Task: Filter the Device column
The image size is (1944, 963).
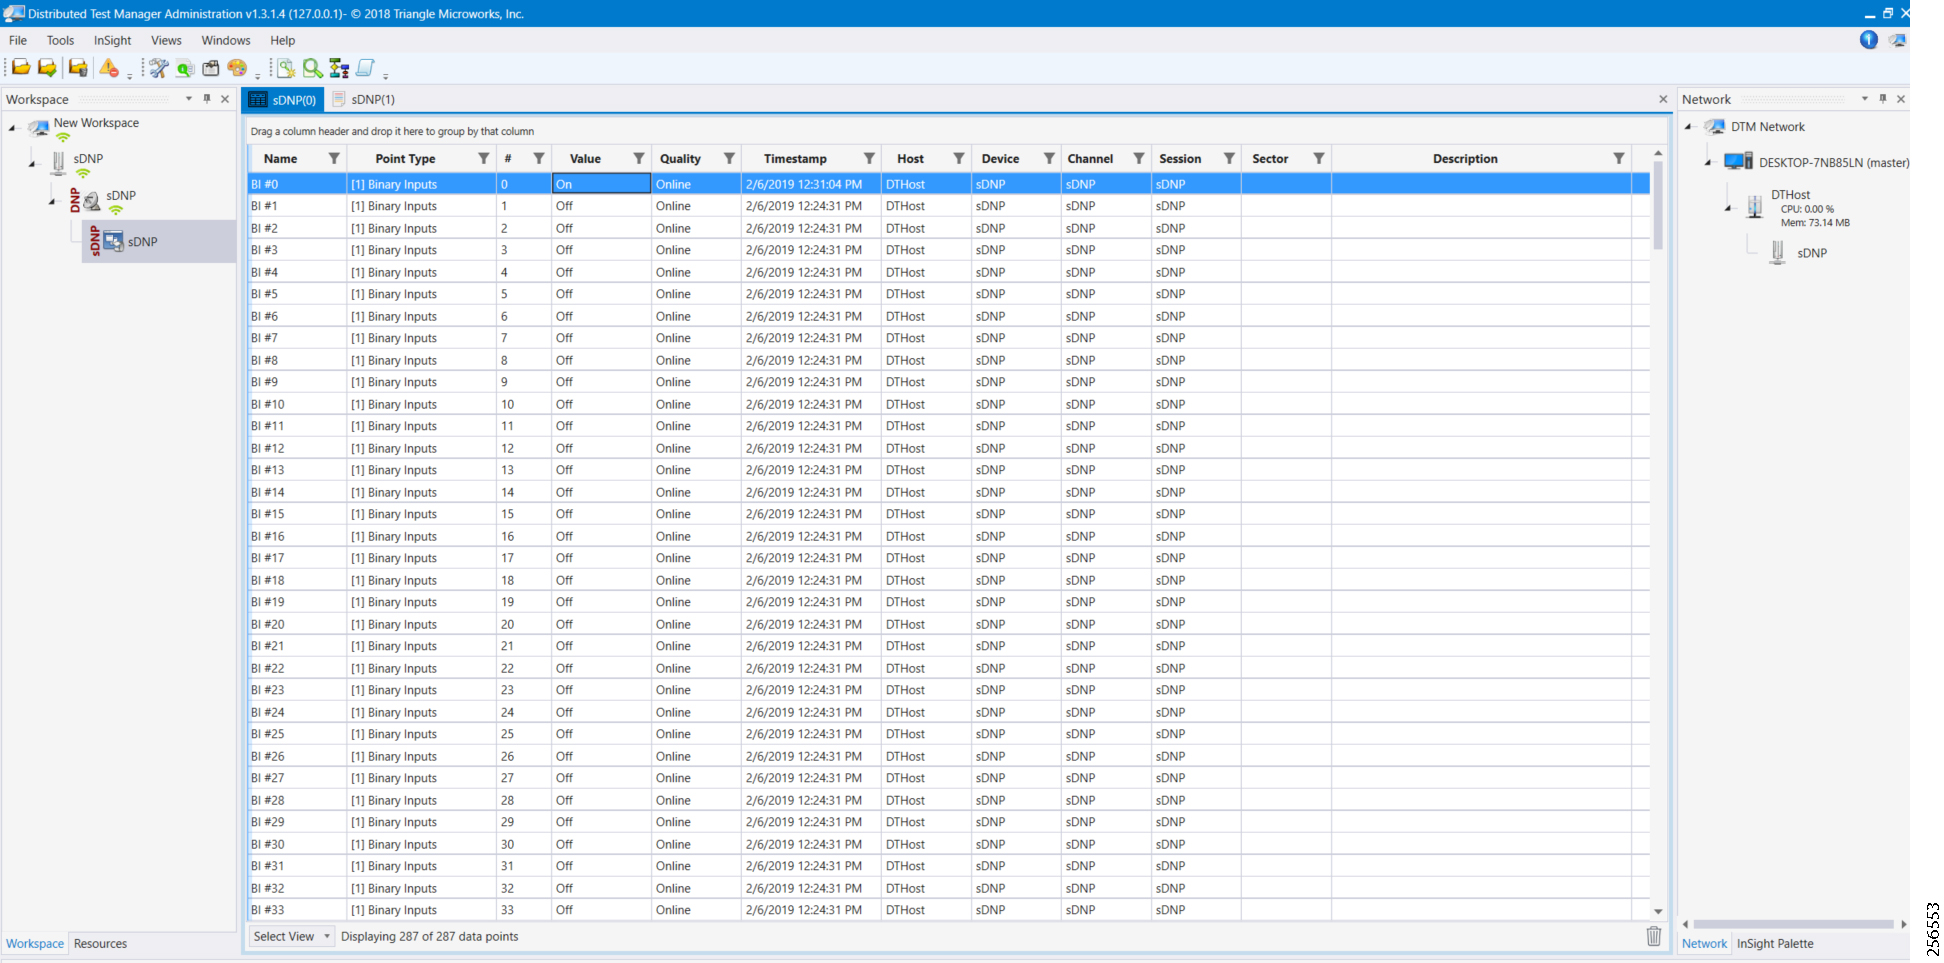Action: 1049,158
